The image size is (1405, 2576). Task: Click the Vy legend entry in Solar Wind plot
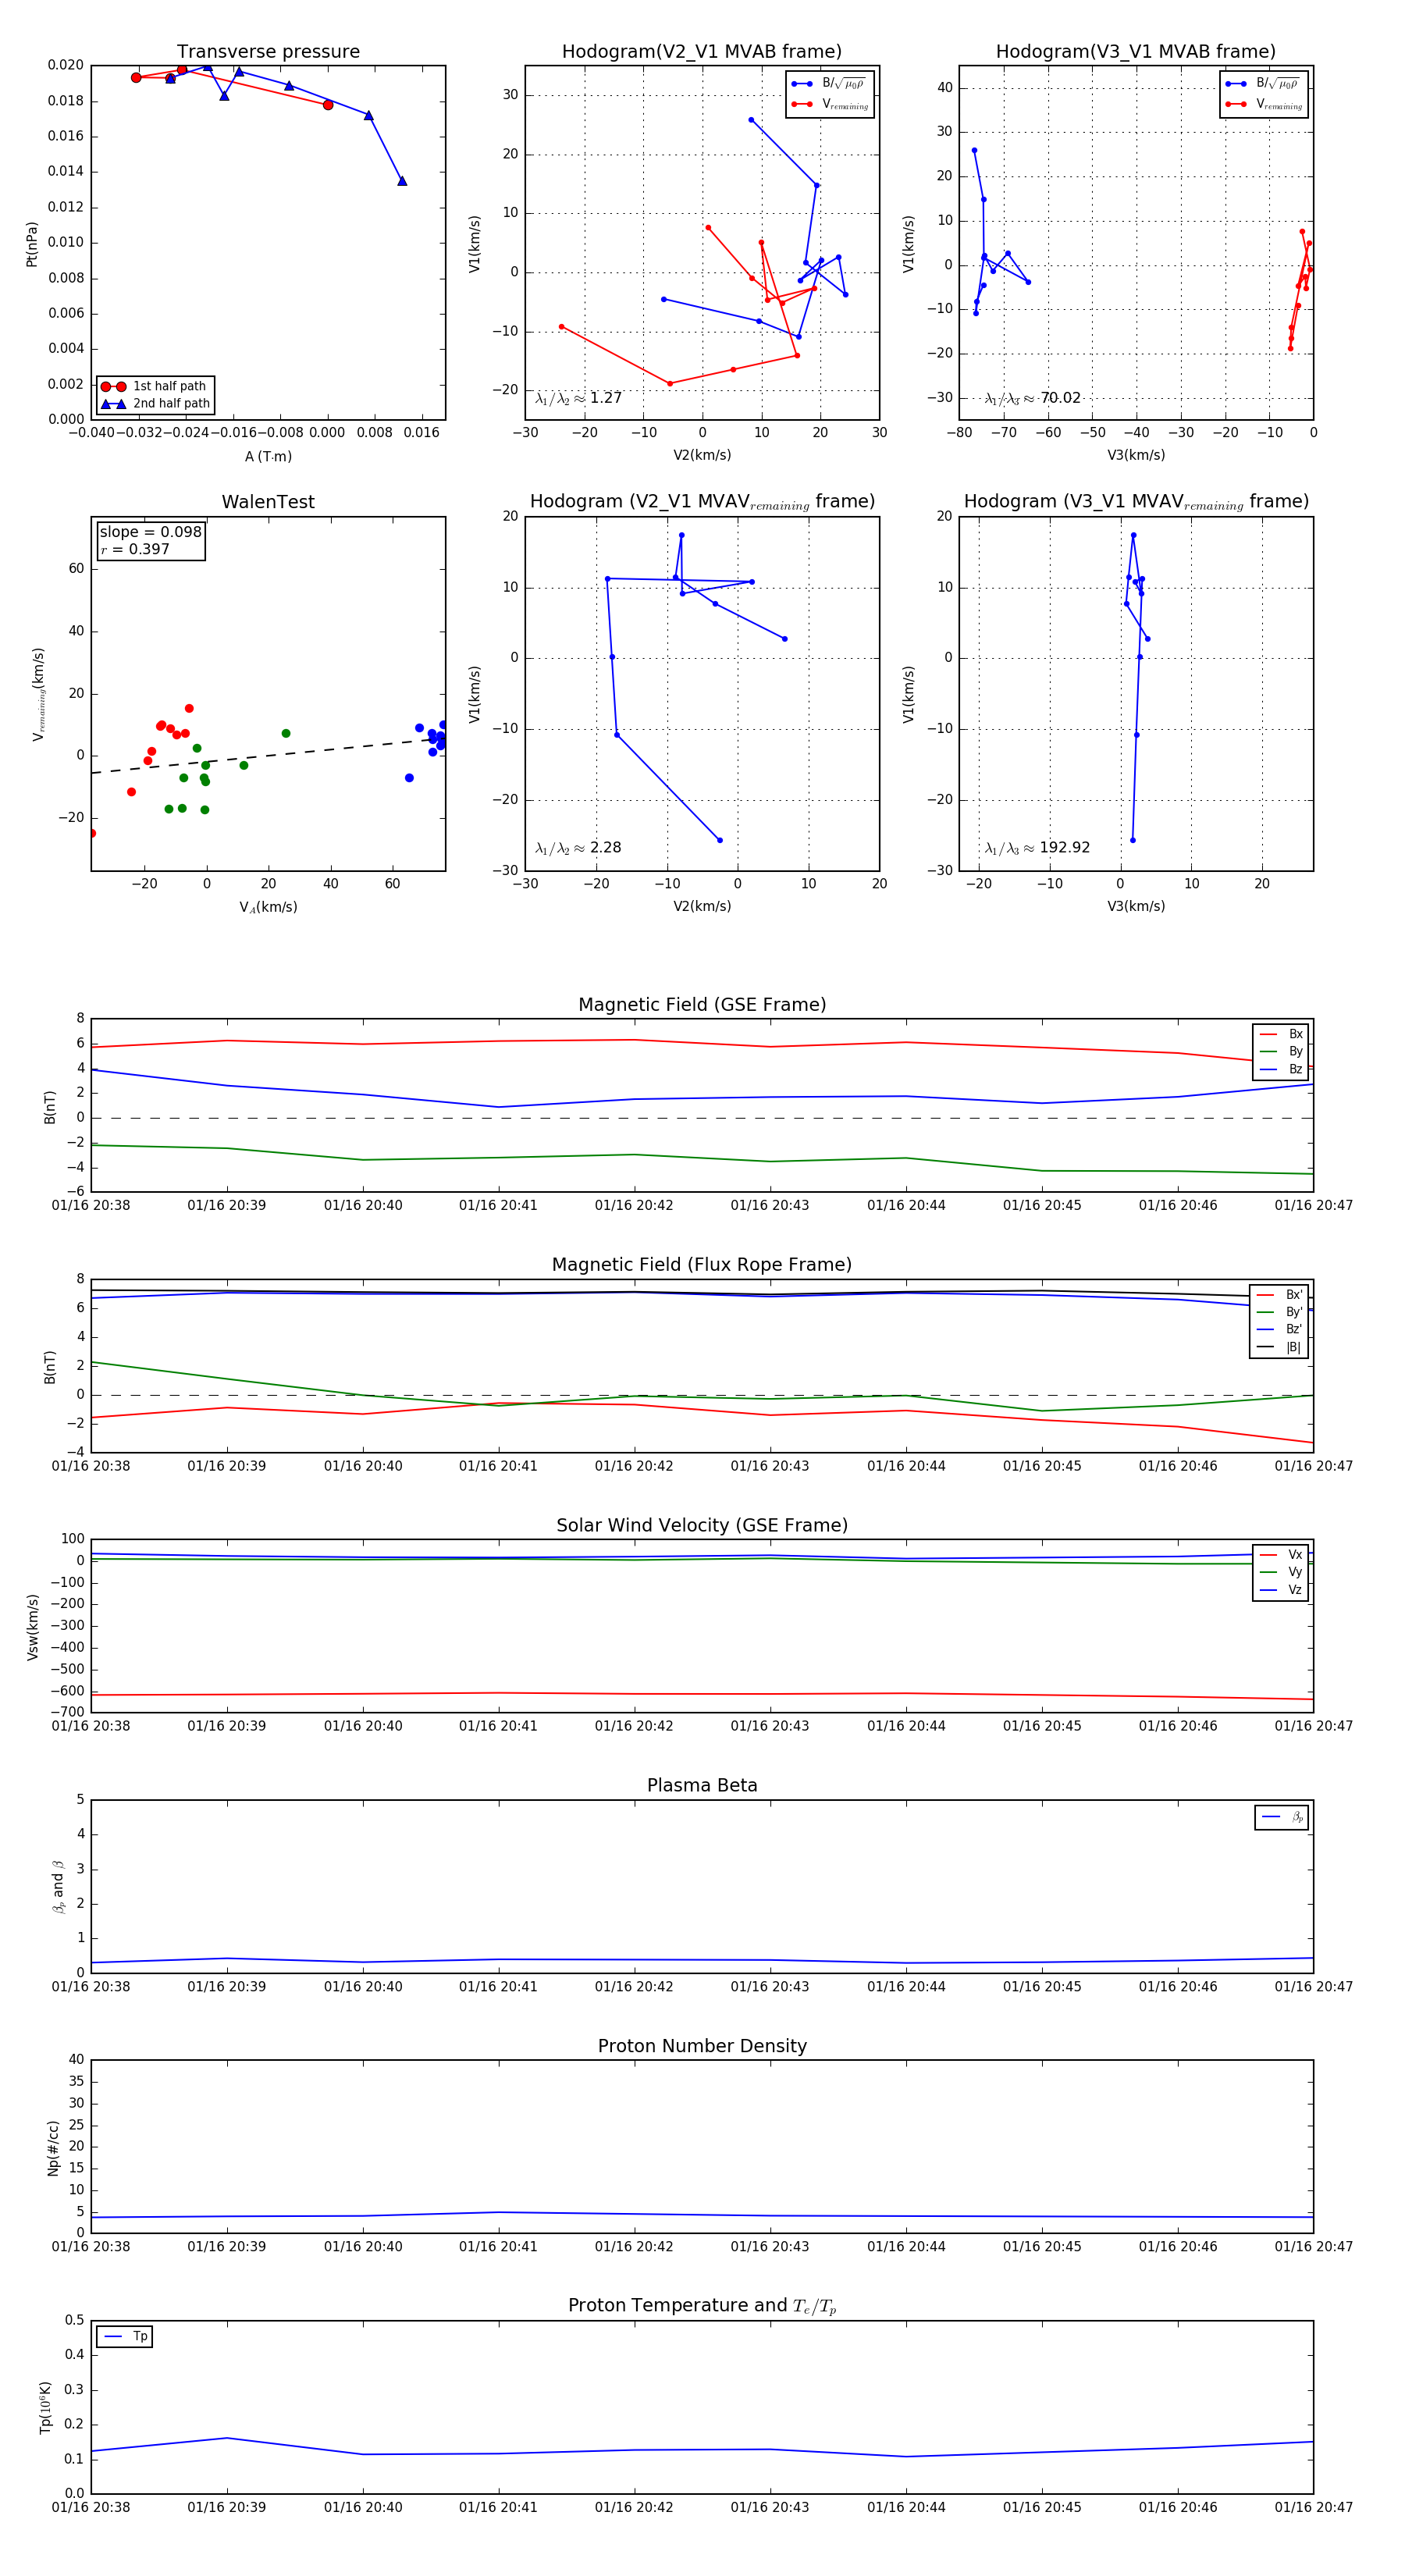click(1281, 1572)
